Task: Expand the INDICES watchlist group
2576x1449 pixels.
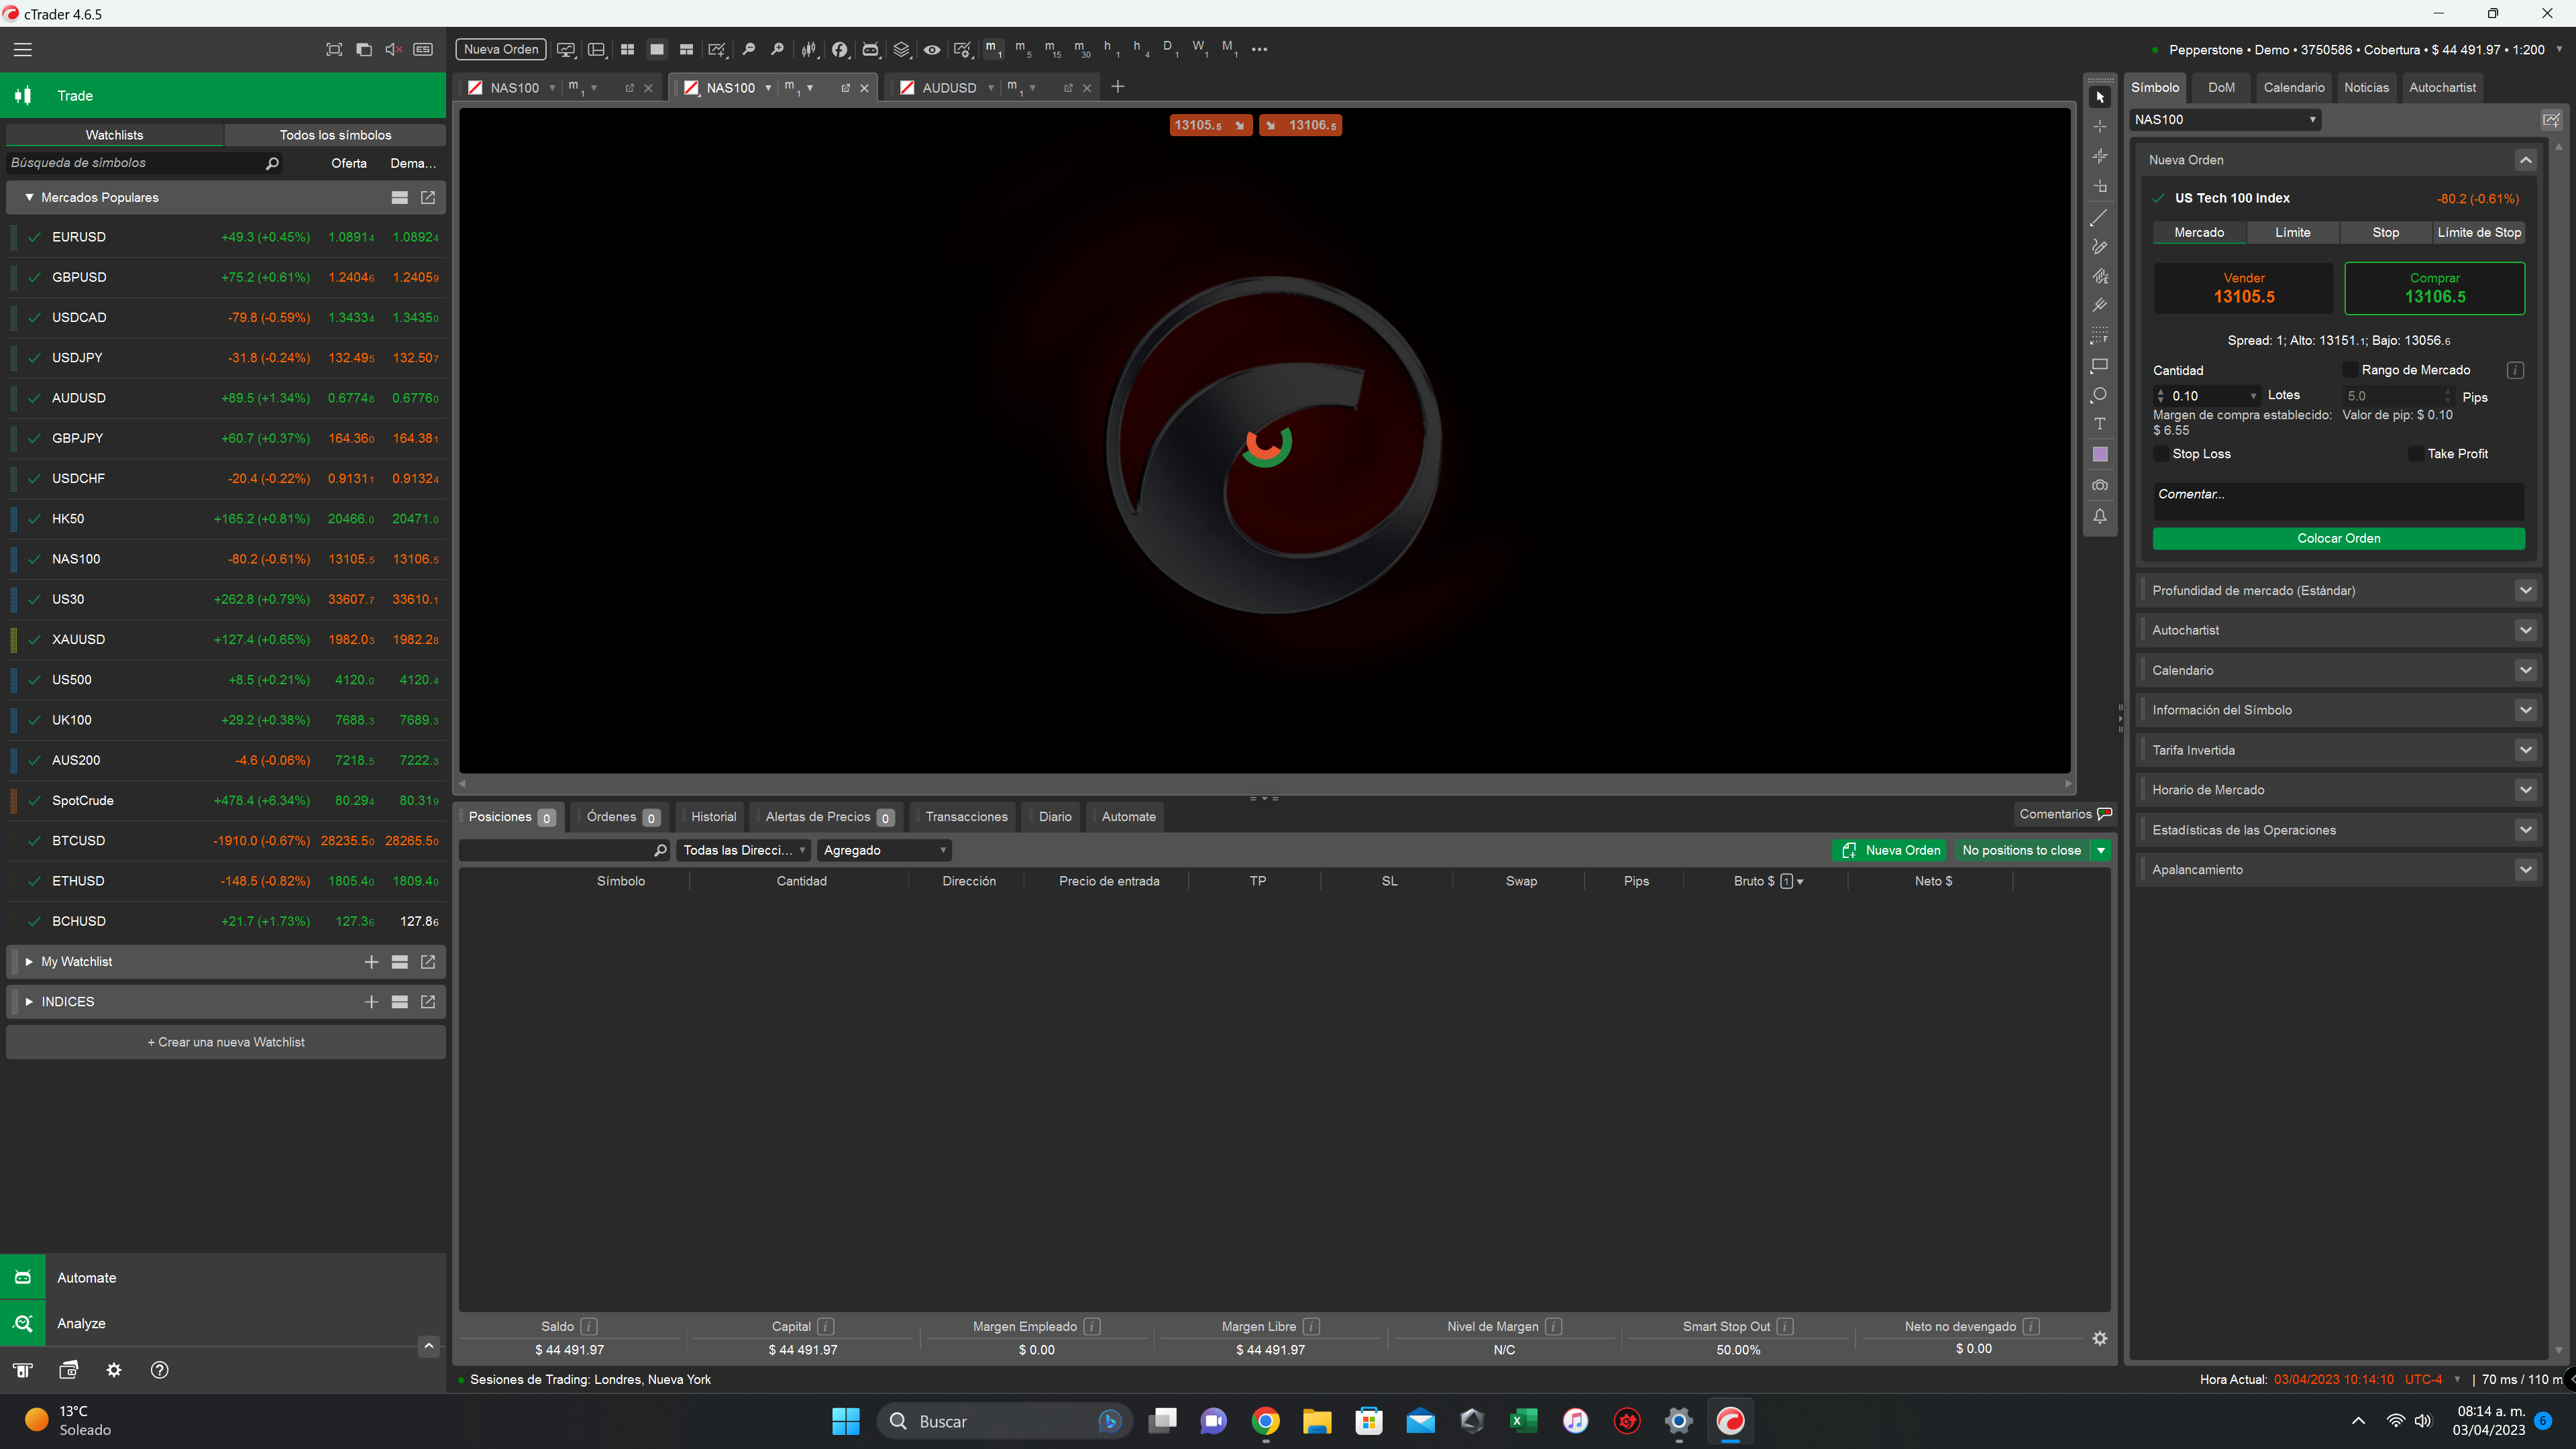Action: click(29, 1002)
